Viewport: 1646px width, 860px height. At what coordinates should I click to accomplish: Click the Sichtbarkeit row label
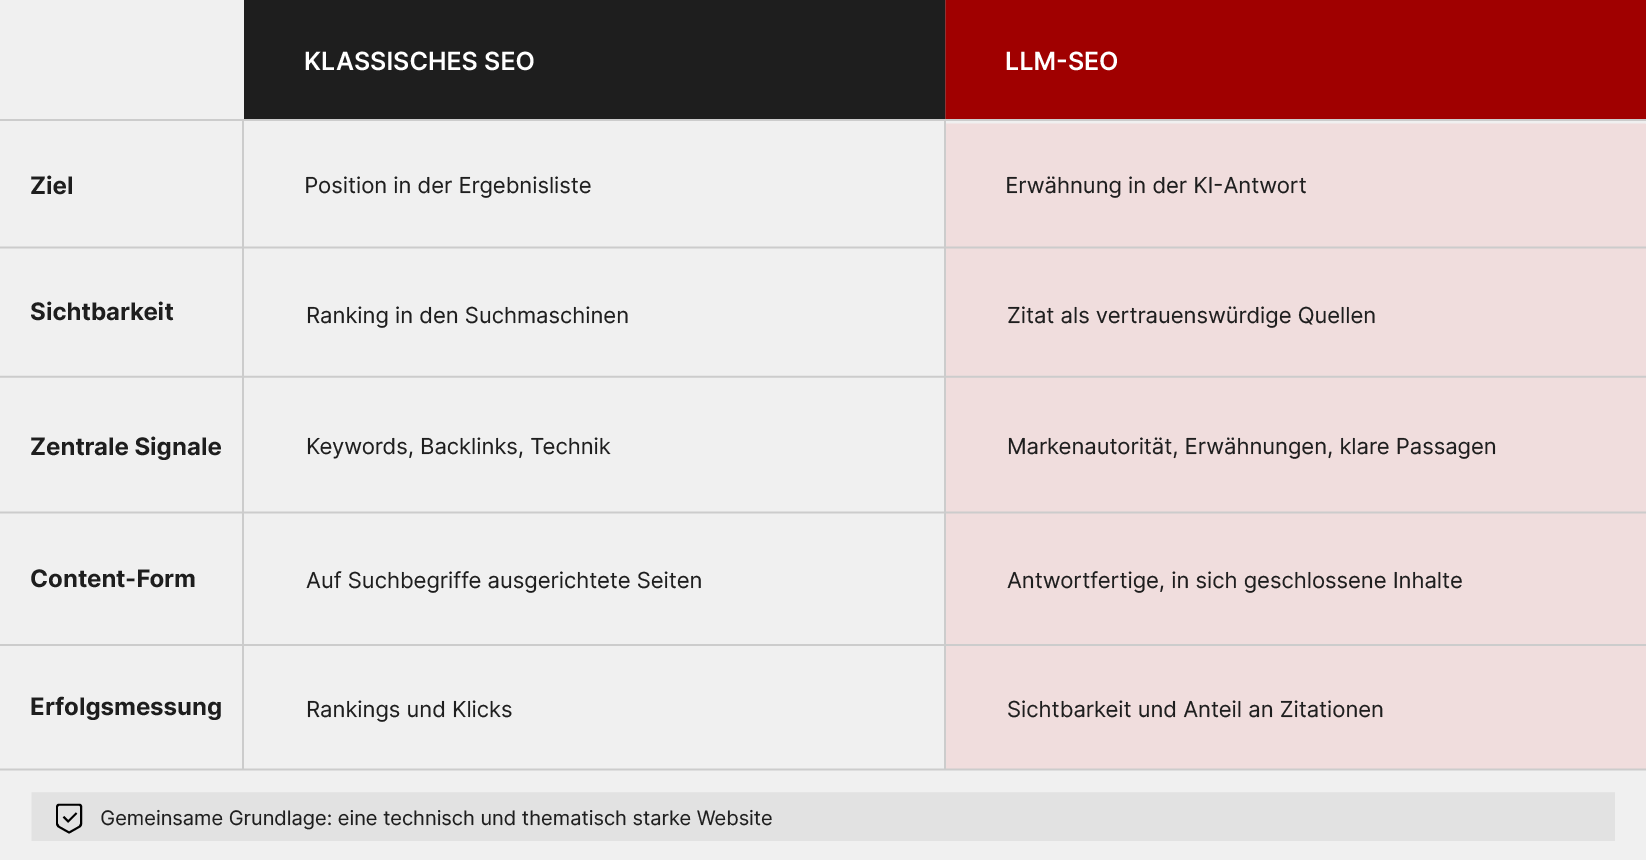pos(102,312)
